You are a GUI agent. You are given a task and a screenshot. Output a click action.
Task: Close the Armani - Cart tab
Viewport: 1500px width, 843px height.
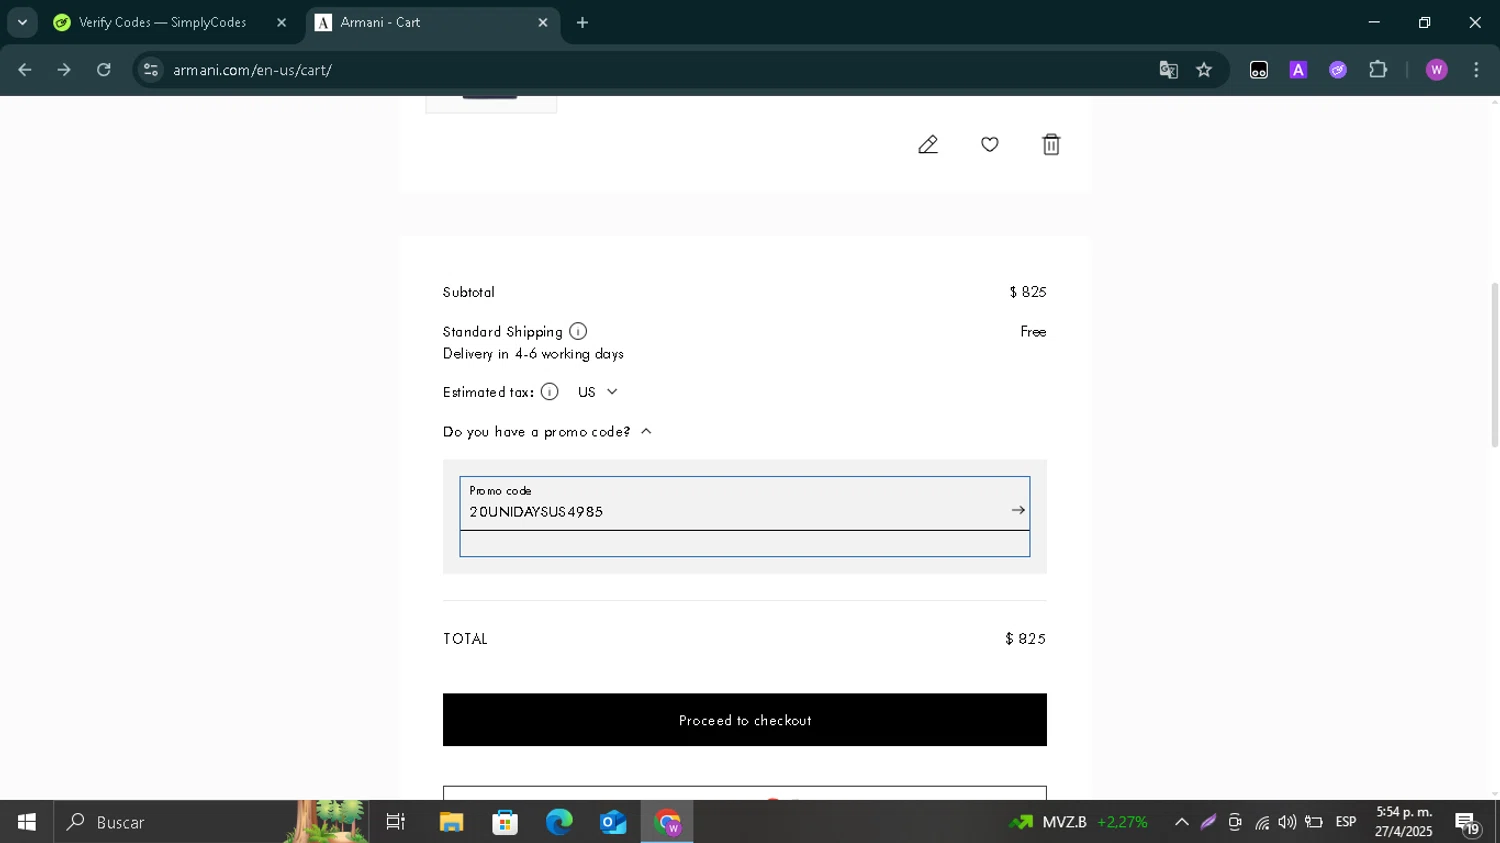point(543,22)
